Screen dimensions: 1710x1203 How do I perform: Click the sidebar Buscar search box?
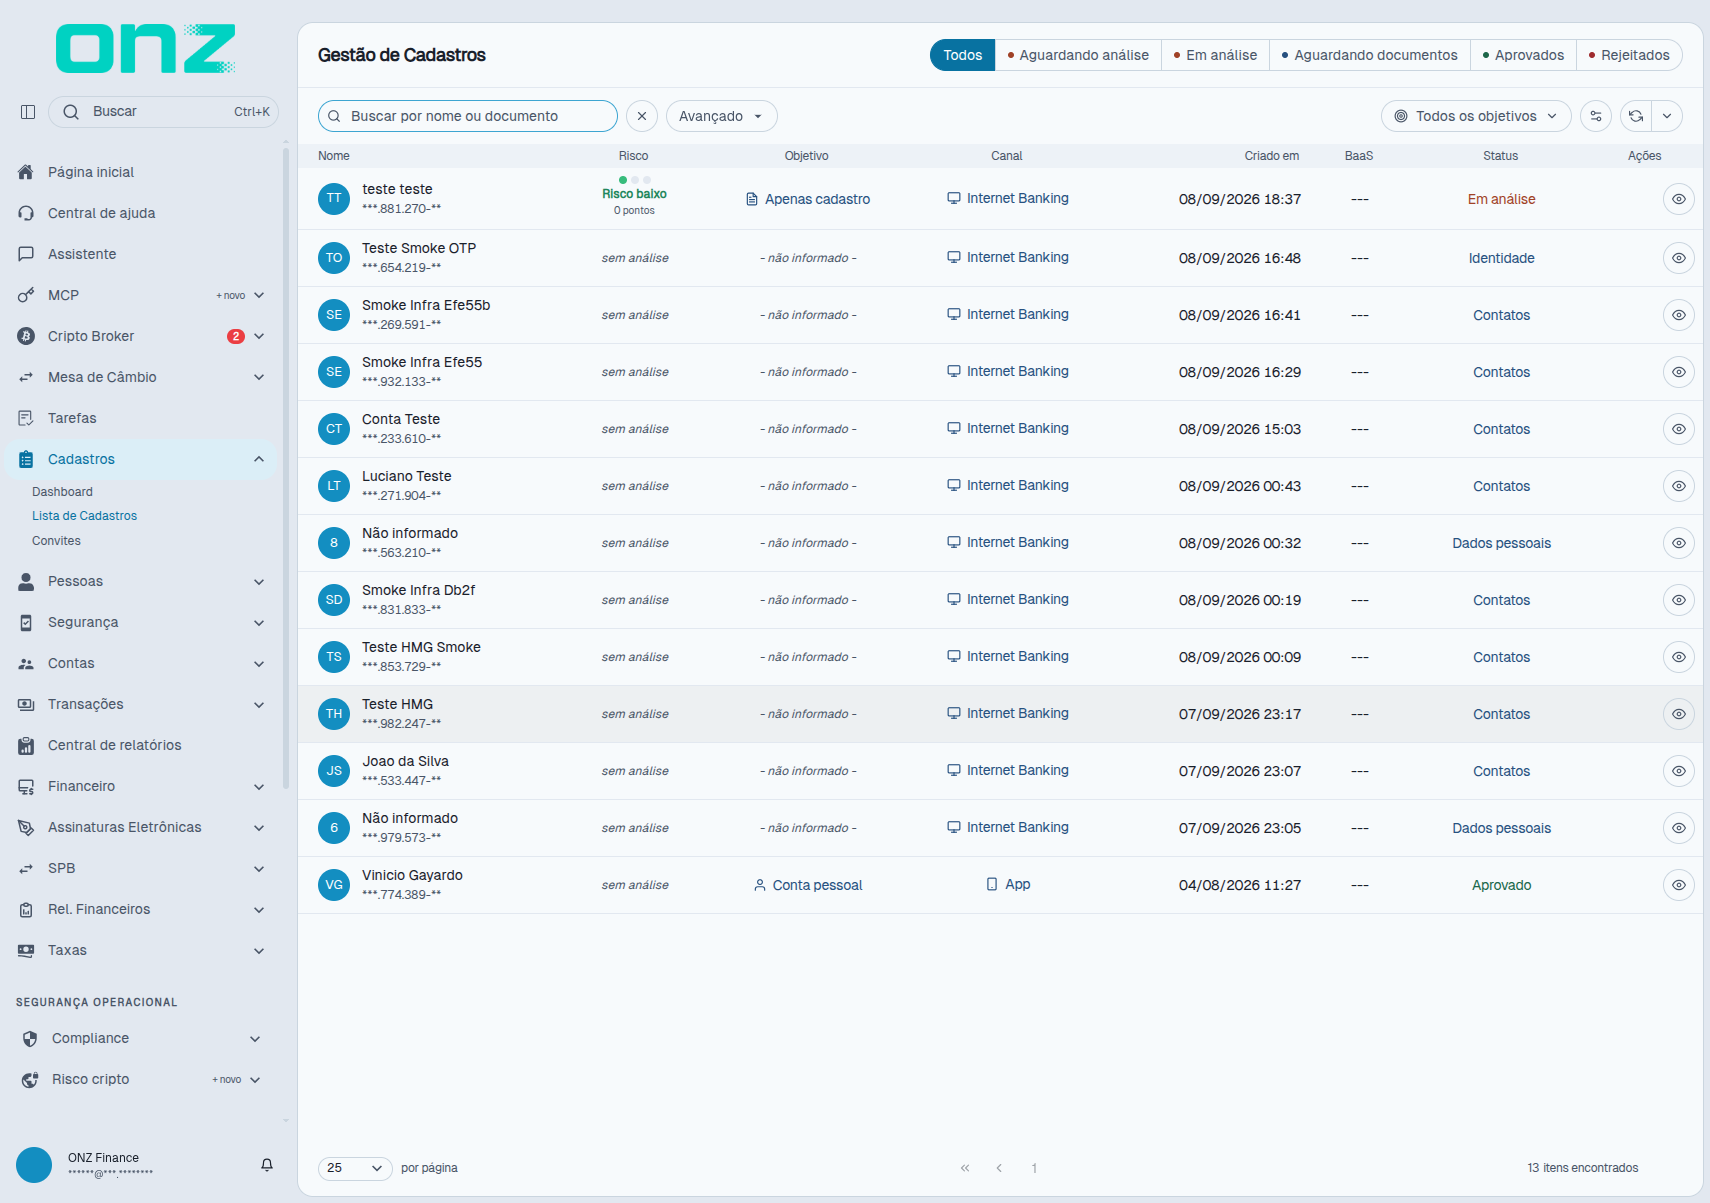point(164,112)
